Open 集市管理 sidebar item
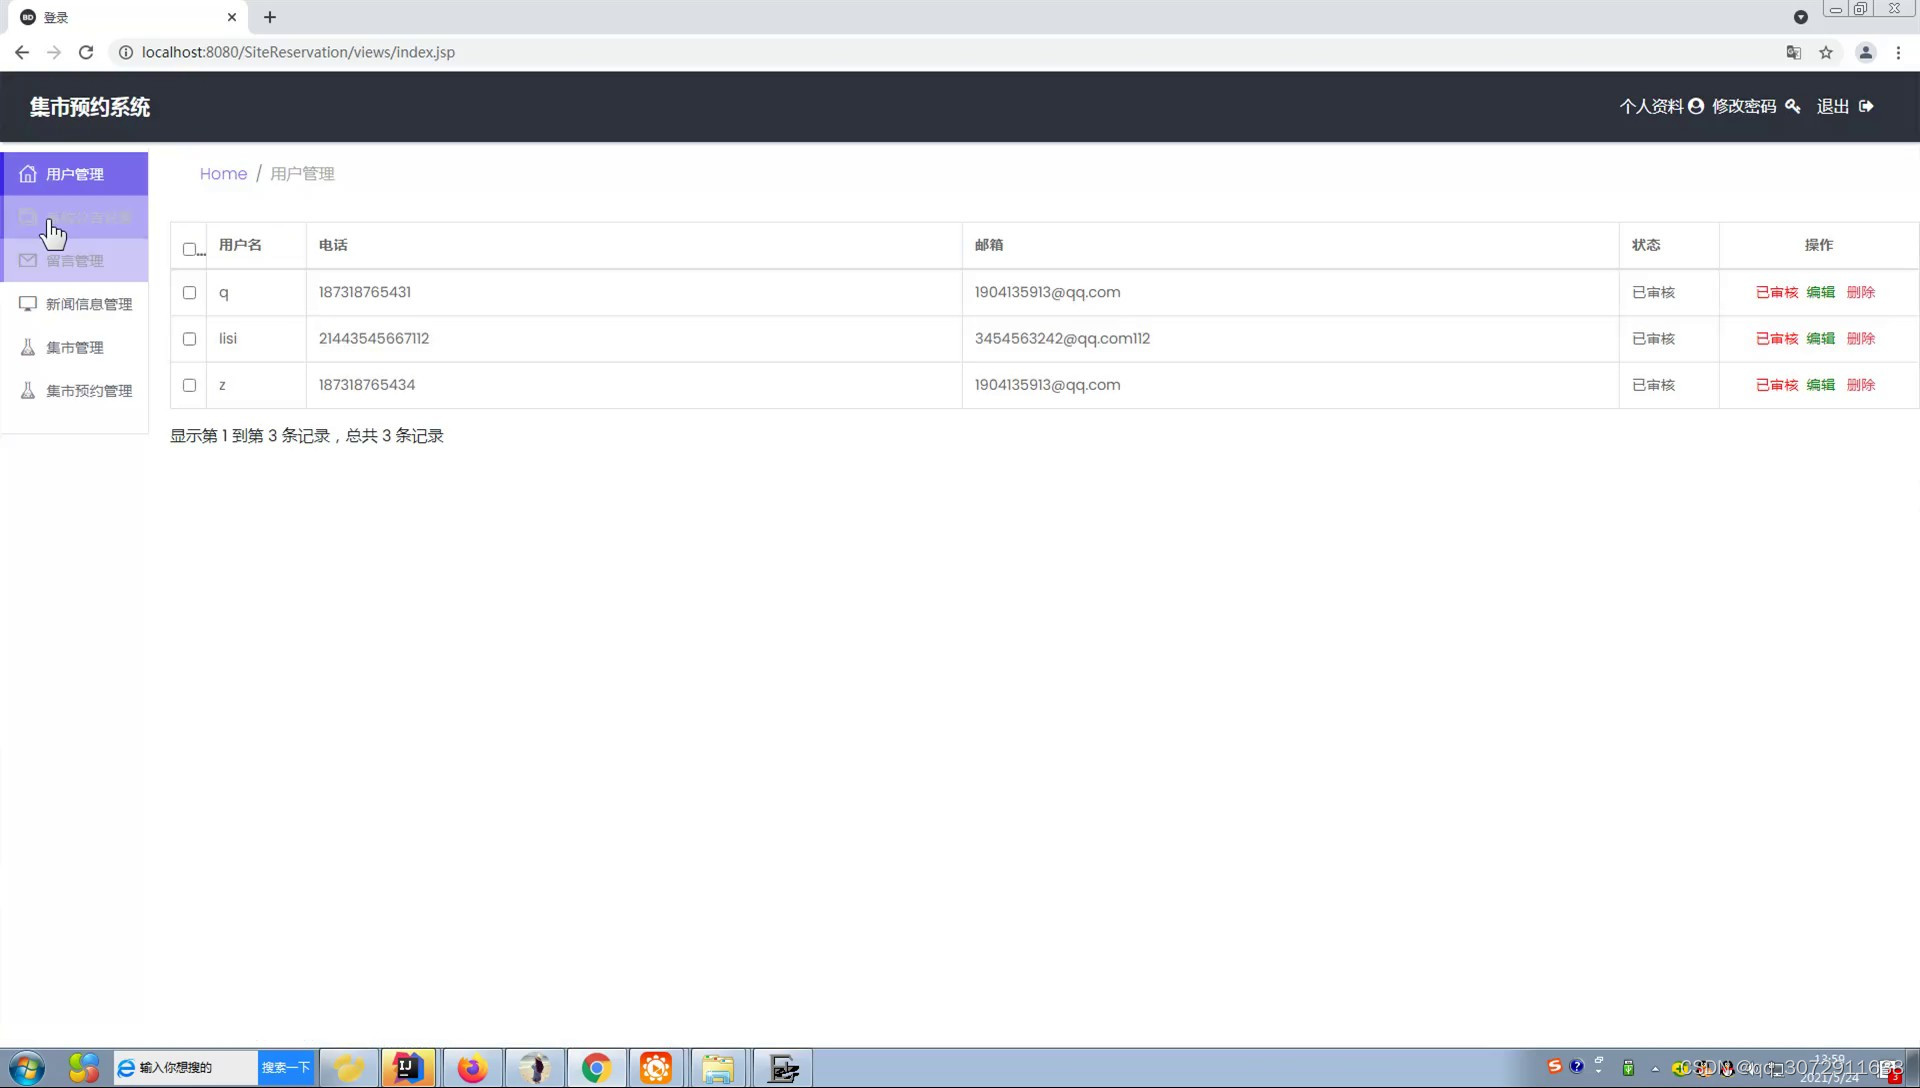Image resolution: width=1920 pixels, height=1088 pixels. [x=75, y=348]
